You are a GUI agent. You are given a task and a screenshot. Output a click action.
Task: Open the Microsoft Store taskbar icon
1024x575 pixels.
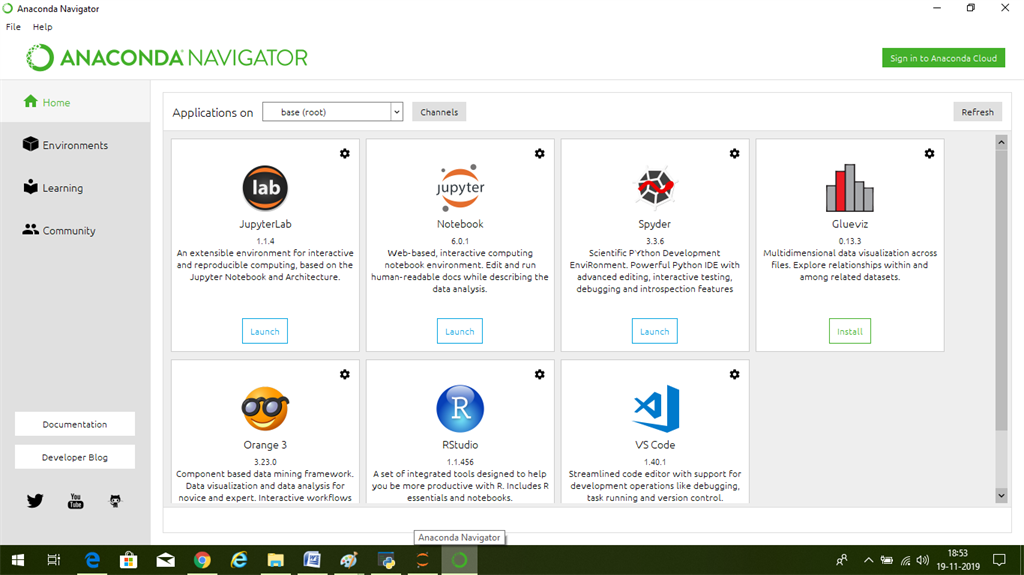(x=129, y=560)
